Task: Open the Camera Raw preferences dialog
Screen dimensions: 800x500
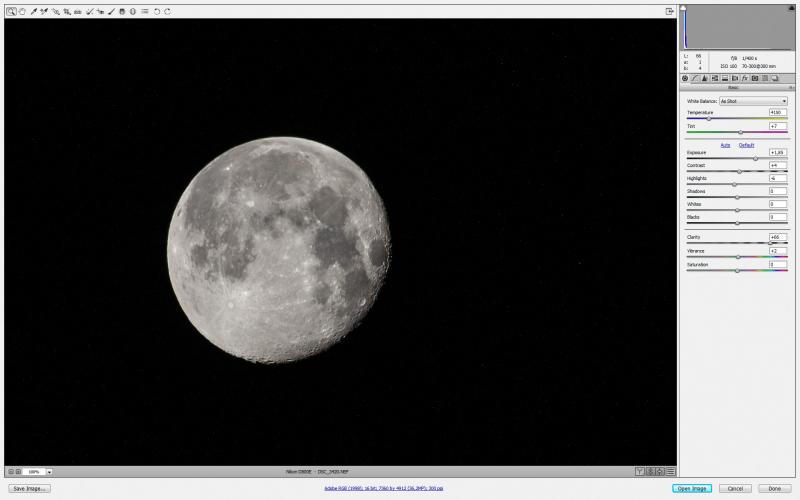Action: pyautogui.click(x=144, y=11)
